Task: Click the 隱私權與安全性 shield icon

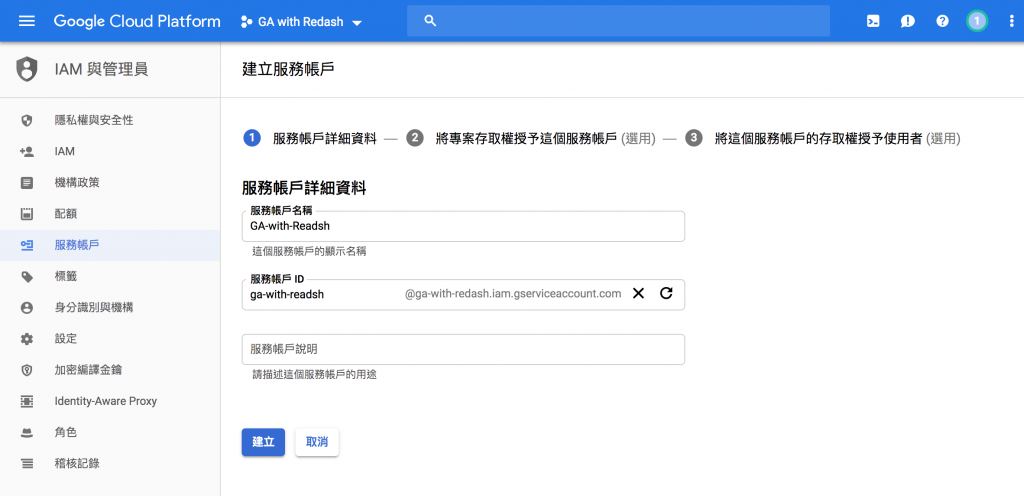Action: point(27,120)
